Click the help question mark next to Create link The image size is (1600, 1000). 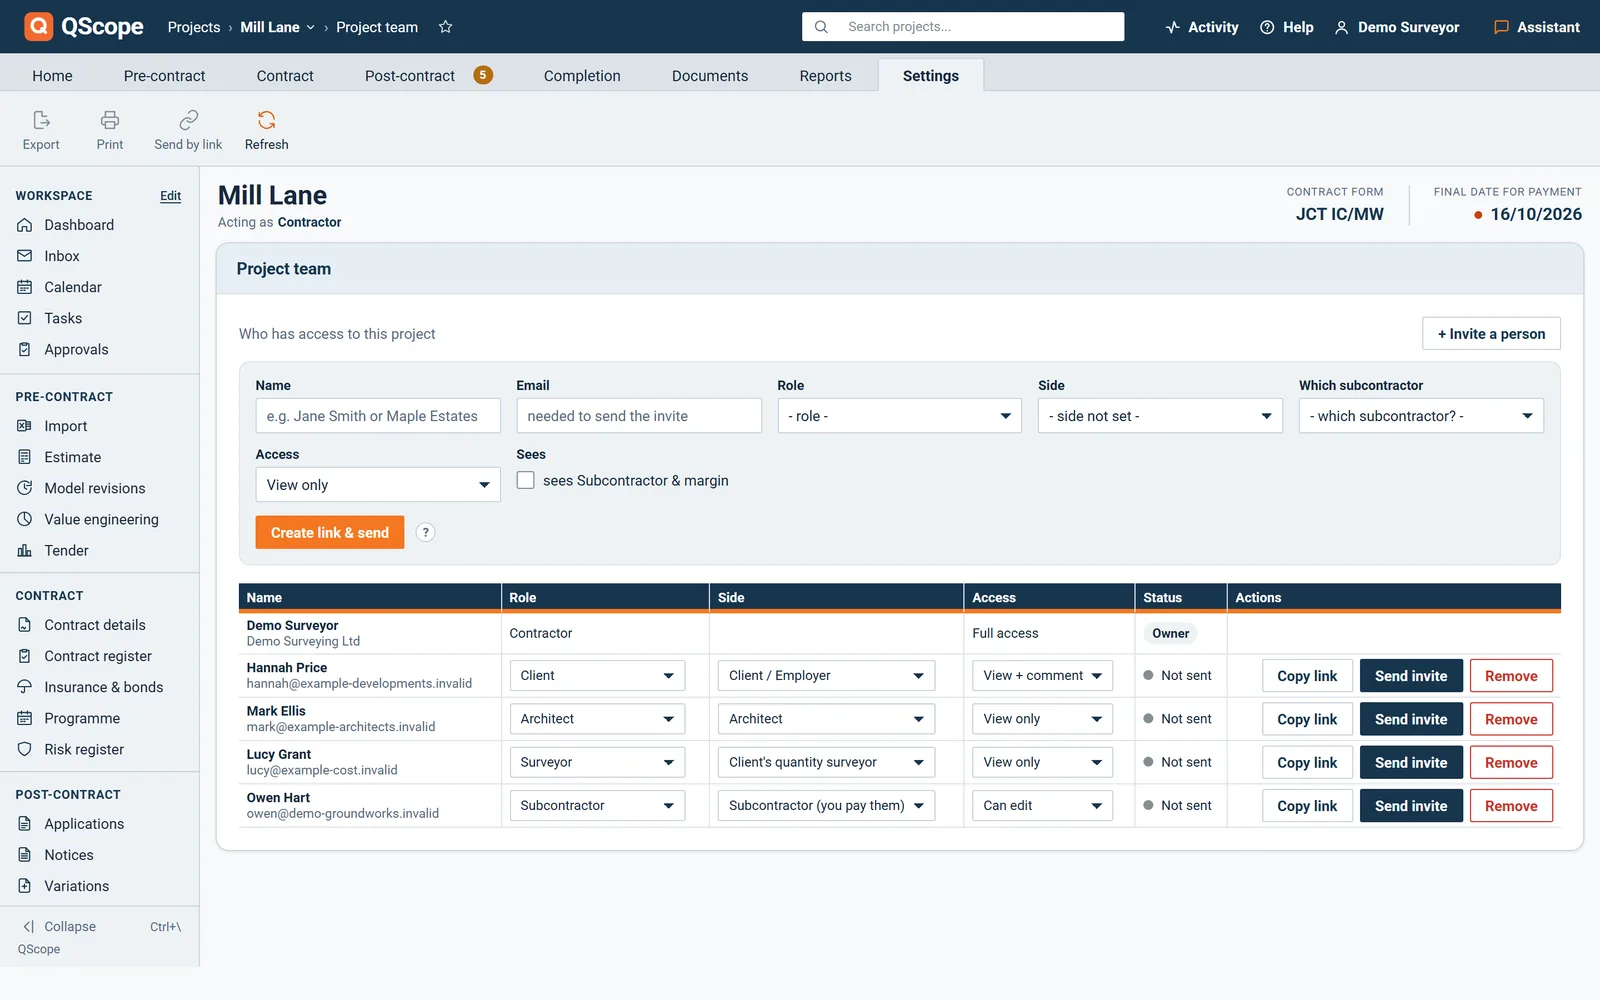425,532
